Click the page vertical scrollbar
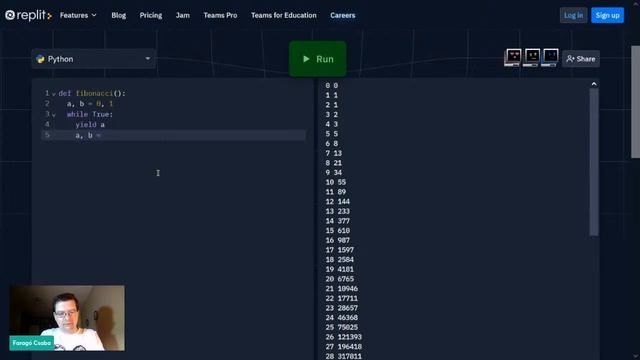The image size is (640, 360). coord(635,102)
